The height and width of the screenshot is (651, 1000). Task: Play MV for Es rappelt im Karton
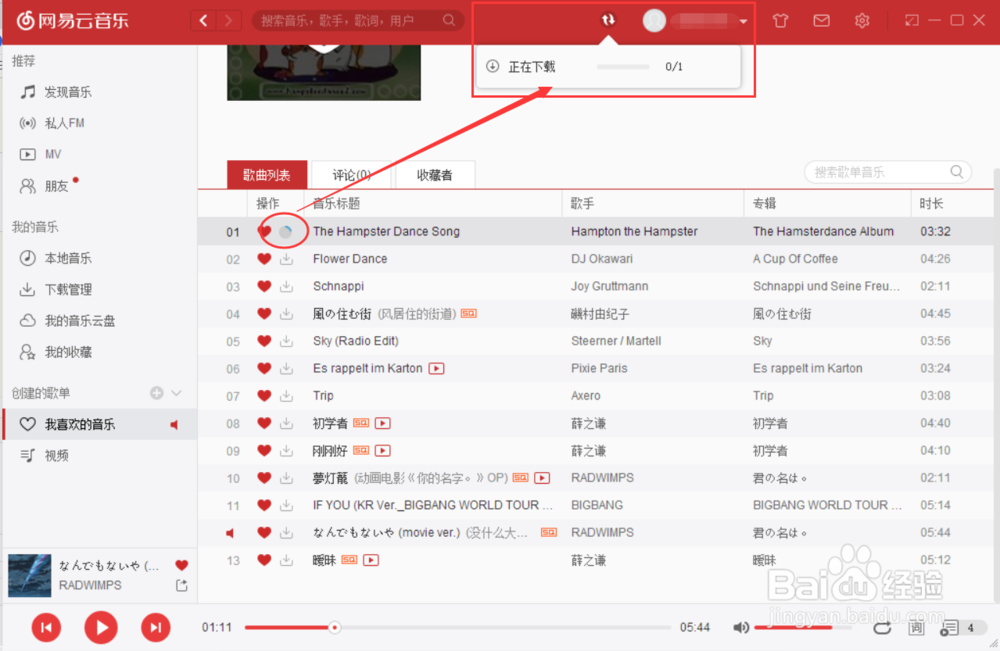pos(436,369)
